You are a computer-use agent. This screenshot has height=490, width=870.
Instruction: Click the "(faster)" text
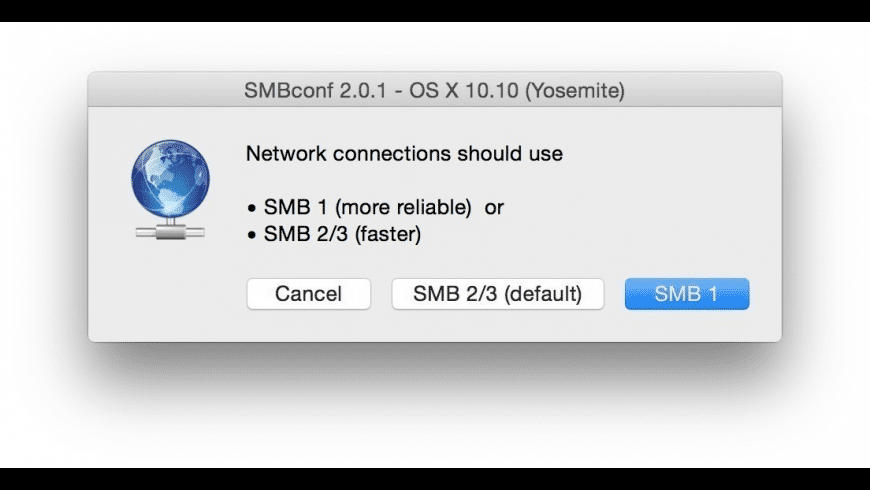384,235
